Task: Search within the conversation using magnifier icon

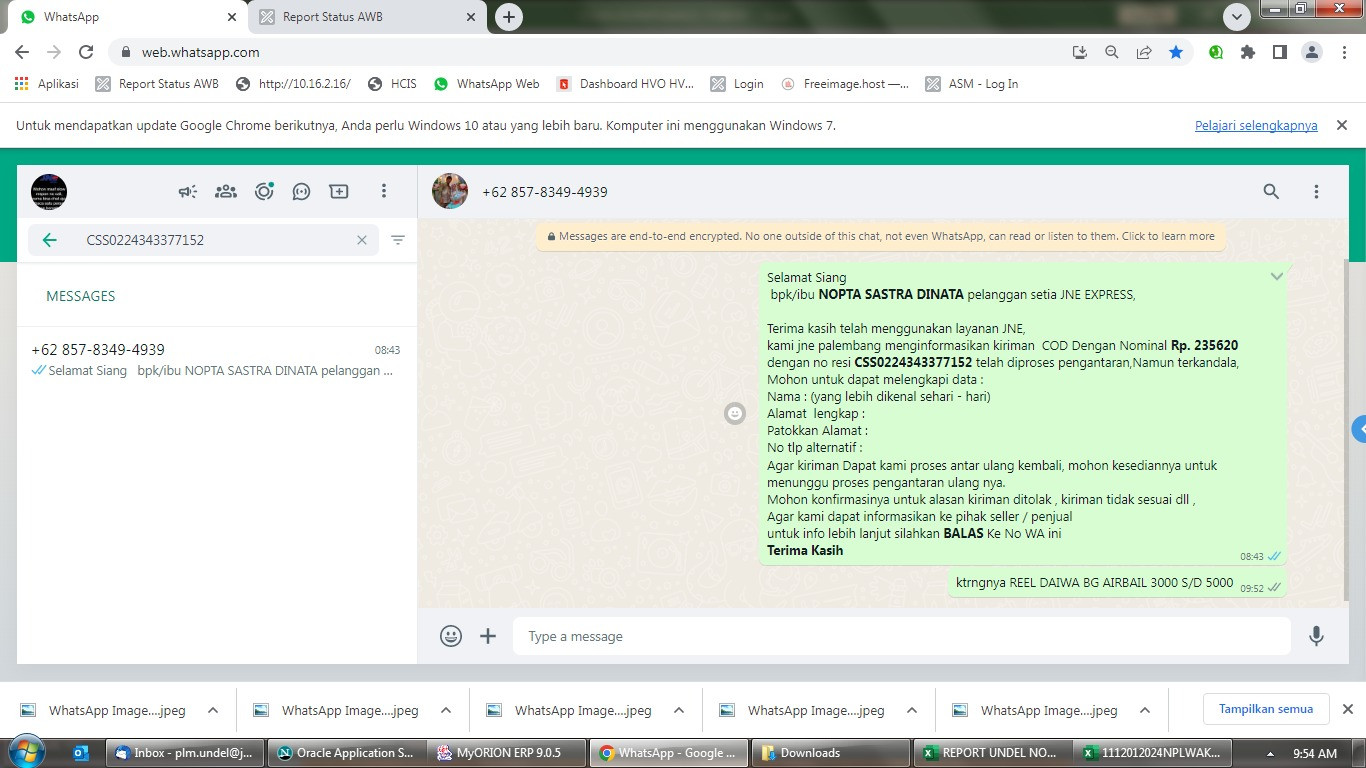Action: [x=1271, y=191]
